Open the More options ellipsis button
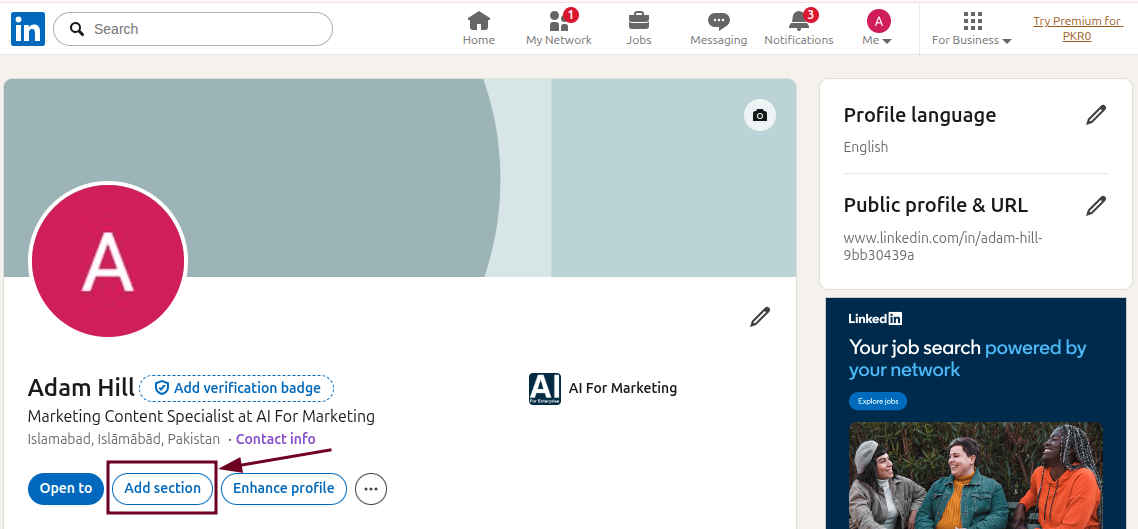The image size is (1138, 529). (371, 489)
